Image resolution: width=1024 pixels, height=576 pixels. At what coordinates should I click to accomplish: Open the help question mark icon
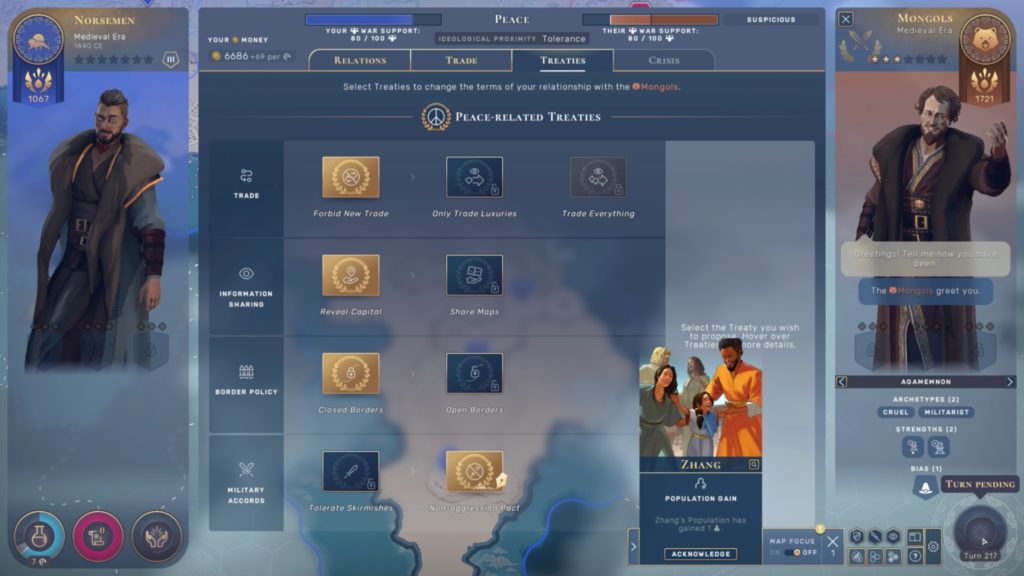pos(915,556)
